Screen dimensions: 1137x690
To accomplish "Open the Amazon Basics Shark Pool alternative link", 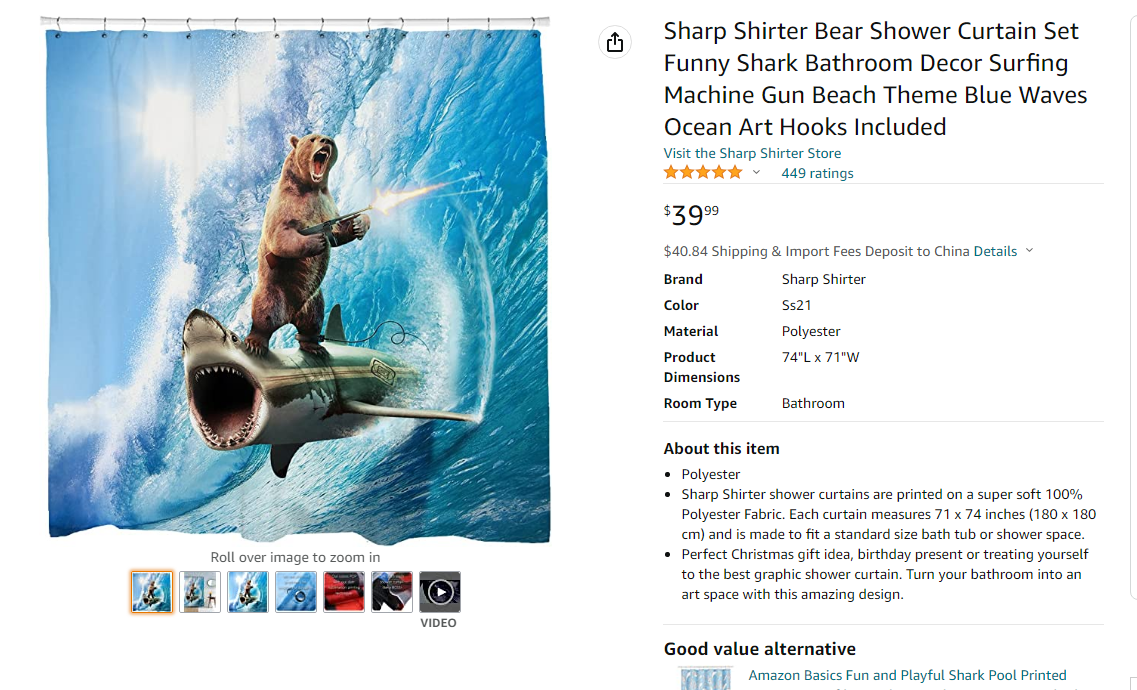I will [907, 675].
